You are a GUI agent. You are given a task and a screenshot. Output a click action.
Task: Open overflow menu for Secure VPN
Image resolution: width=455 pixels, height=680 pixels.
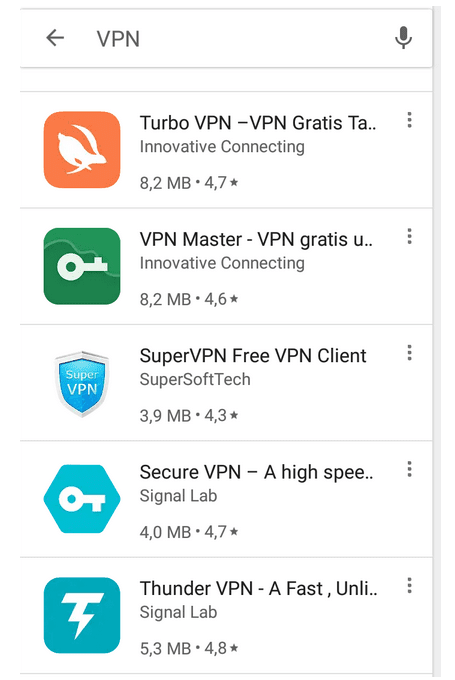click(409, 469)
